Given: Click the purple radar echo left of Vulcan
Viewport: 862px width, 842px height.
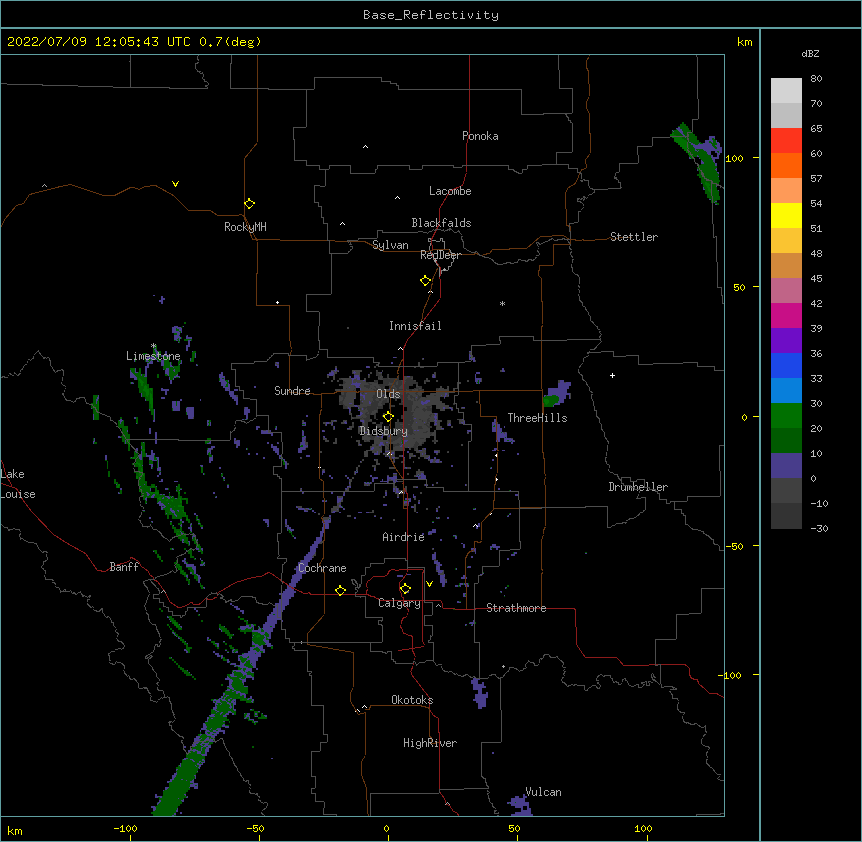Looking at the screenshot, I should [520, 805].
